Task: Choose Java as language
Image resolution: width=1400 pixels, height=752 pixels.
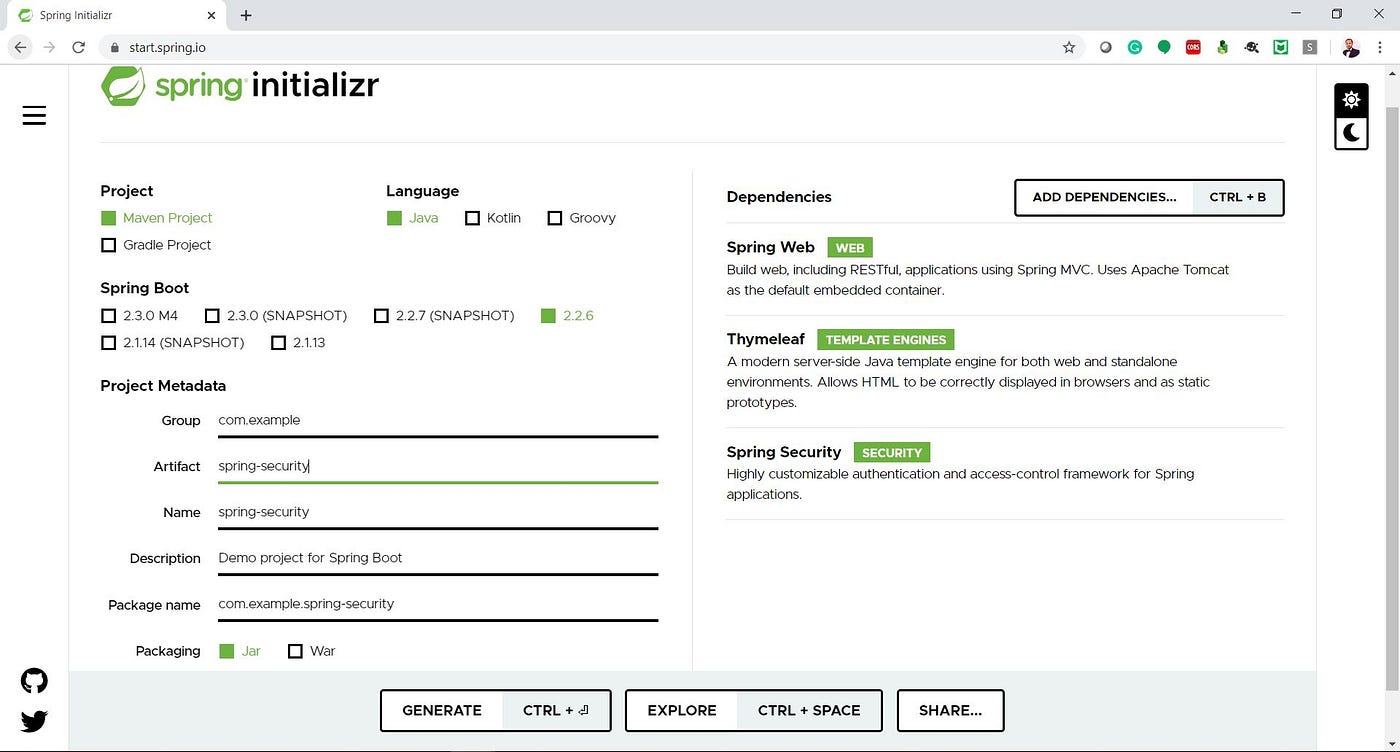Action: (413, 218)
